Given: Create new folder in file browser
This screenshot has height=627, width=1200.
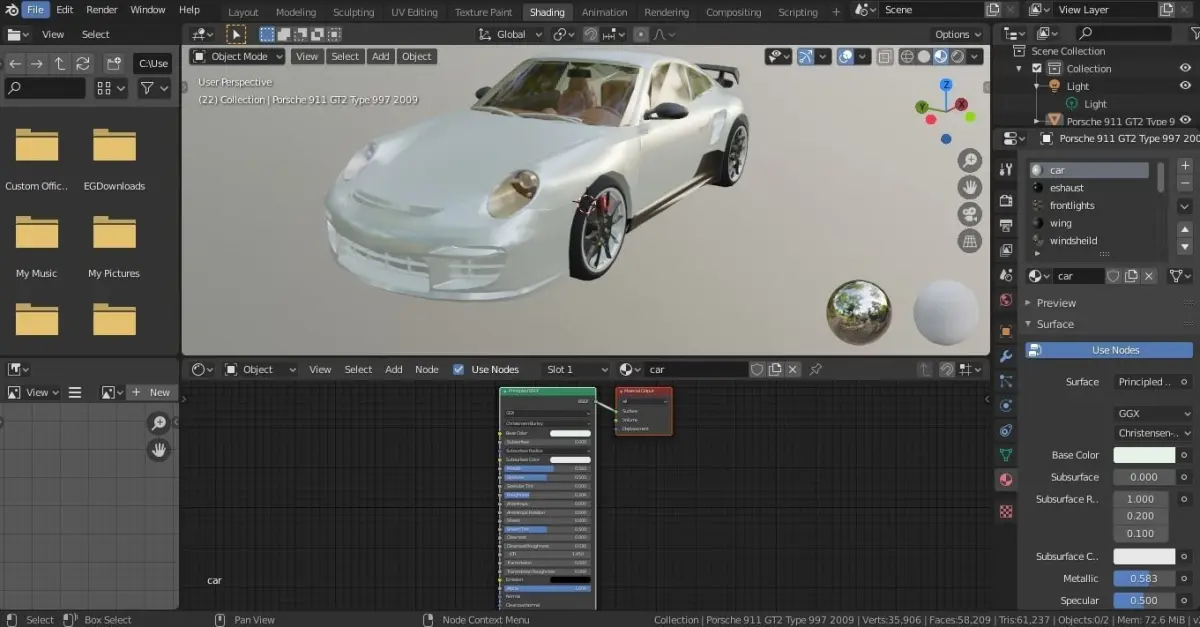Looking at the screenshot, I should click(x=113, y=63).
